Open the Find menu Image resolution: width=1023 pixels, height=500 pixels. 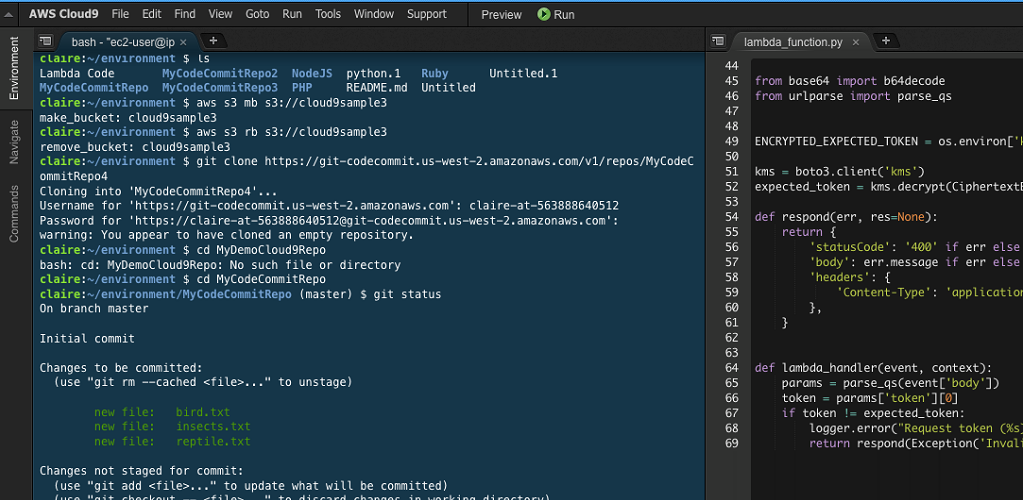[185, 14]
